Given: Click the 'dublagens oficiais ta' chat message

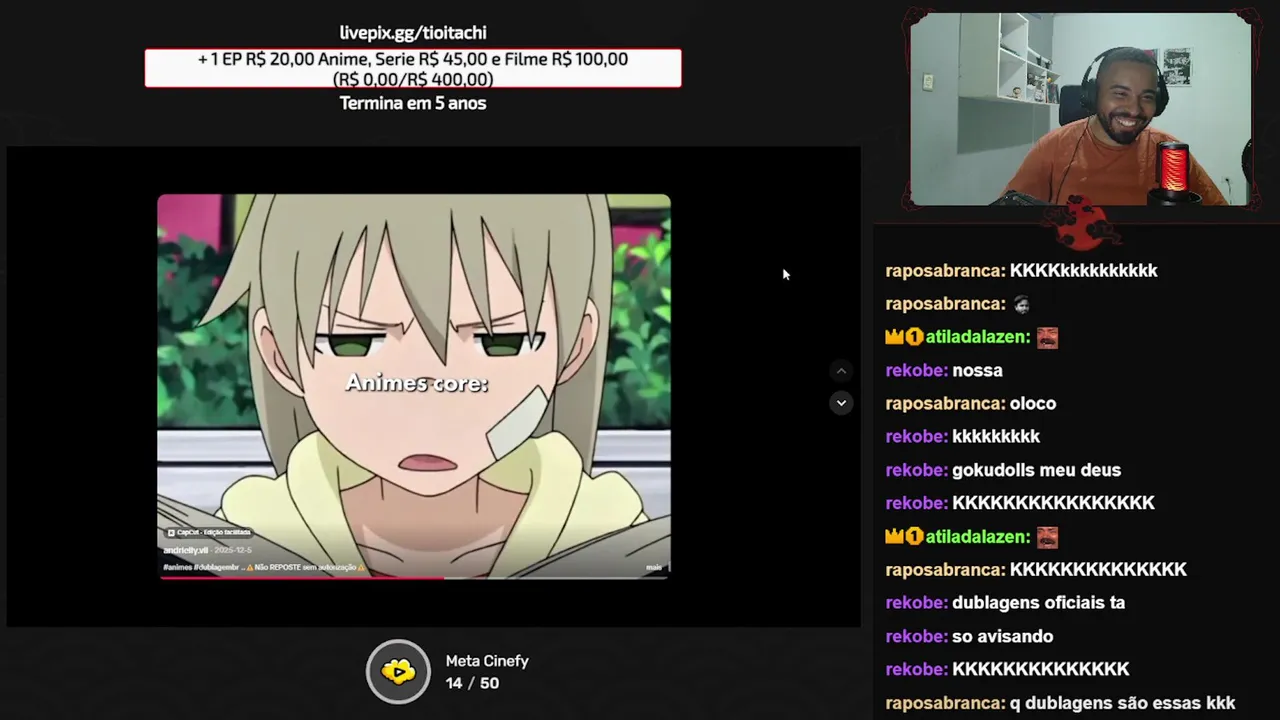Looking at the screenshot, I should (1005, 603).
